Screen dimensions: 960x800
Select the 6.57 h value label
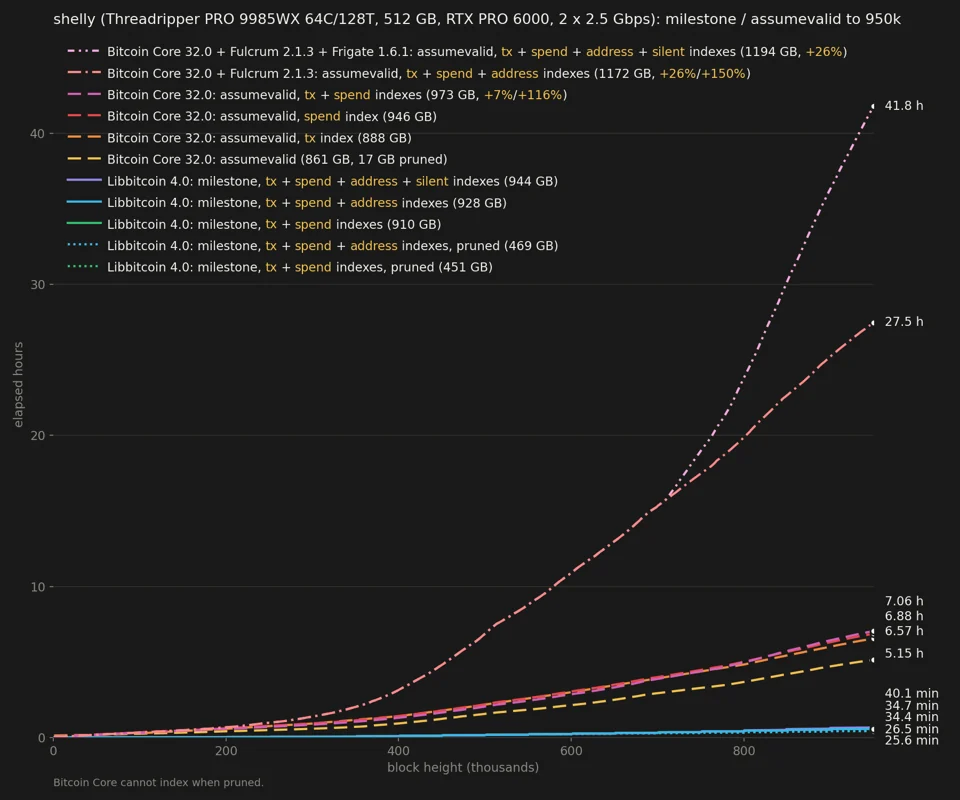coord(904,631)
